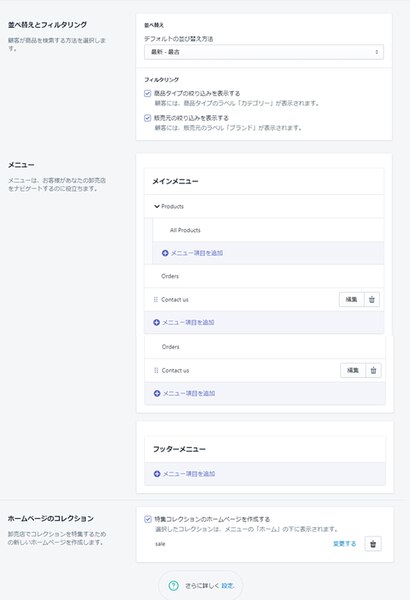The height and width of the screenshot is (600, 410).
Task: Click plus icon under All Products
Action: (x=165, y=253)
